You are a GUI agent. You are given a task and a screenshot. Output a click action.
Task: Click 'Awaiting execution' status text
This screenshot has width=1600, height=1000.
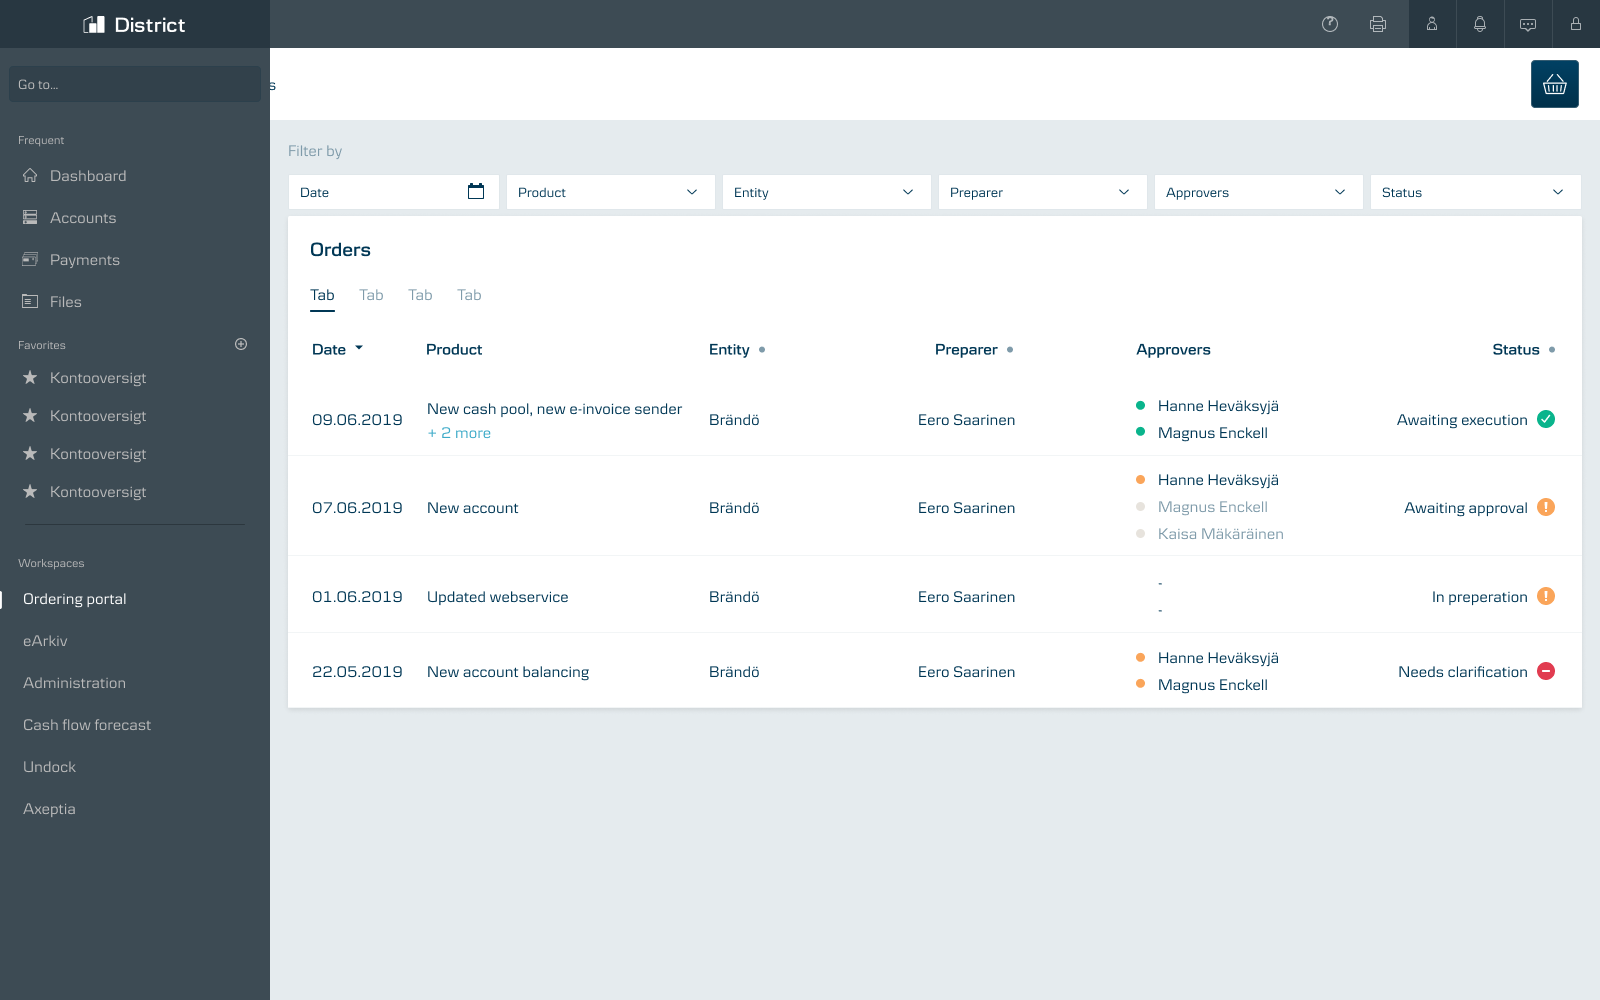[x=1462, y=420]
